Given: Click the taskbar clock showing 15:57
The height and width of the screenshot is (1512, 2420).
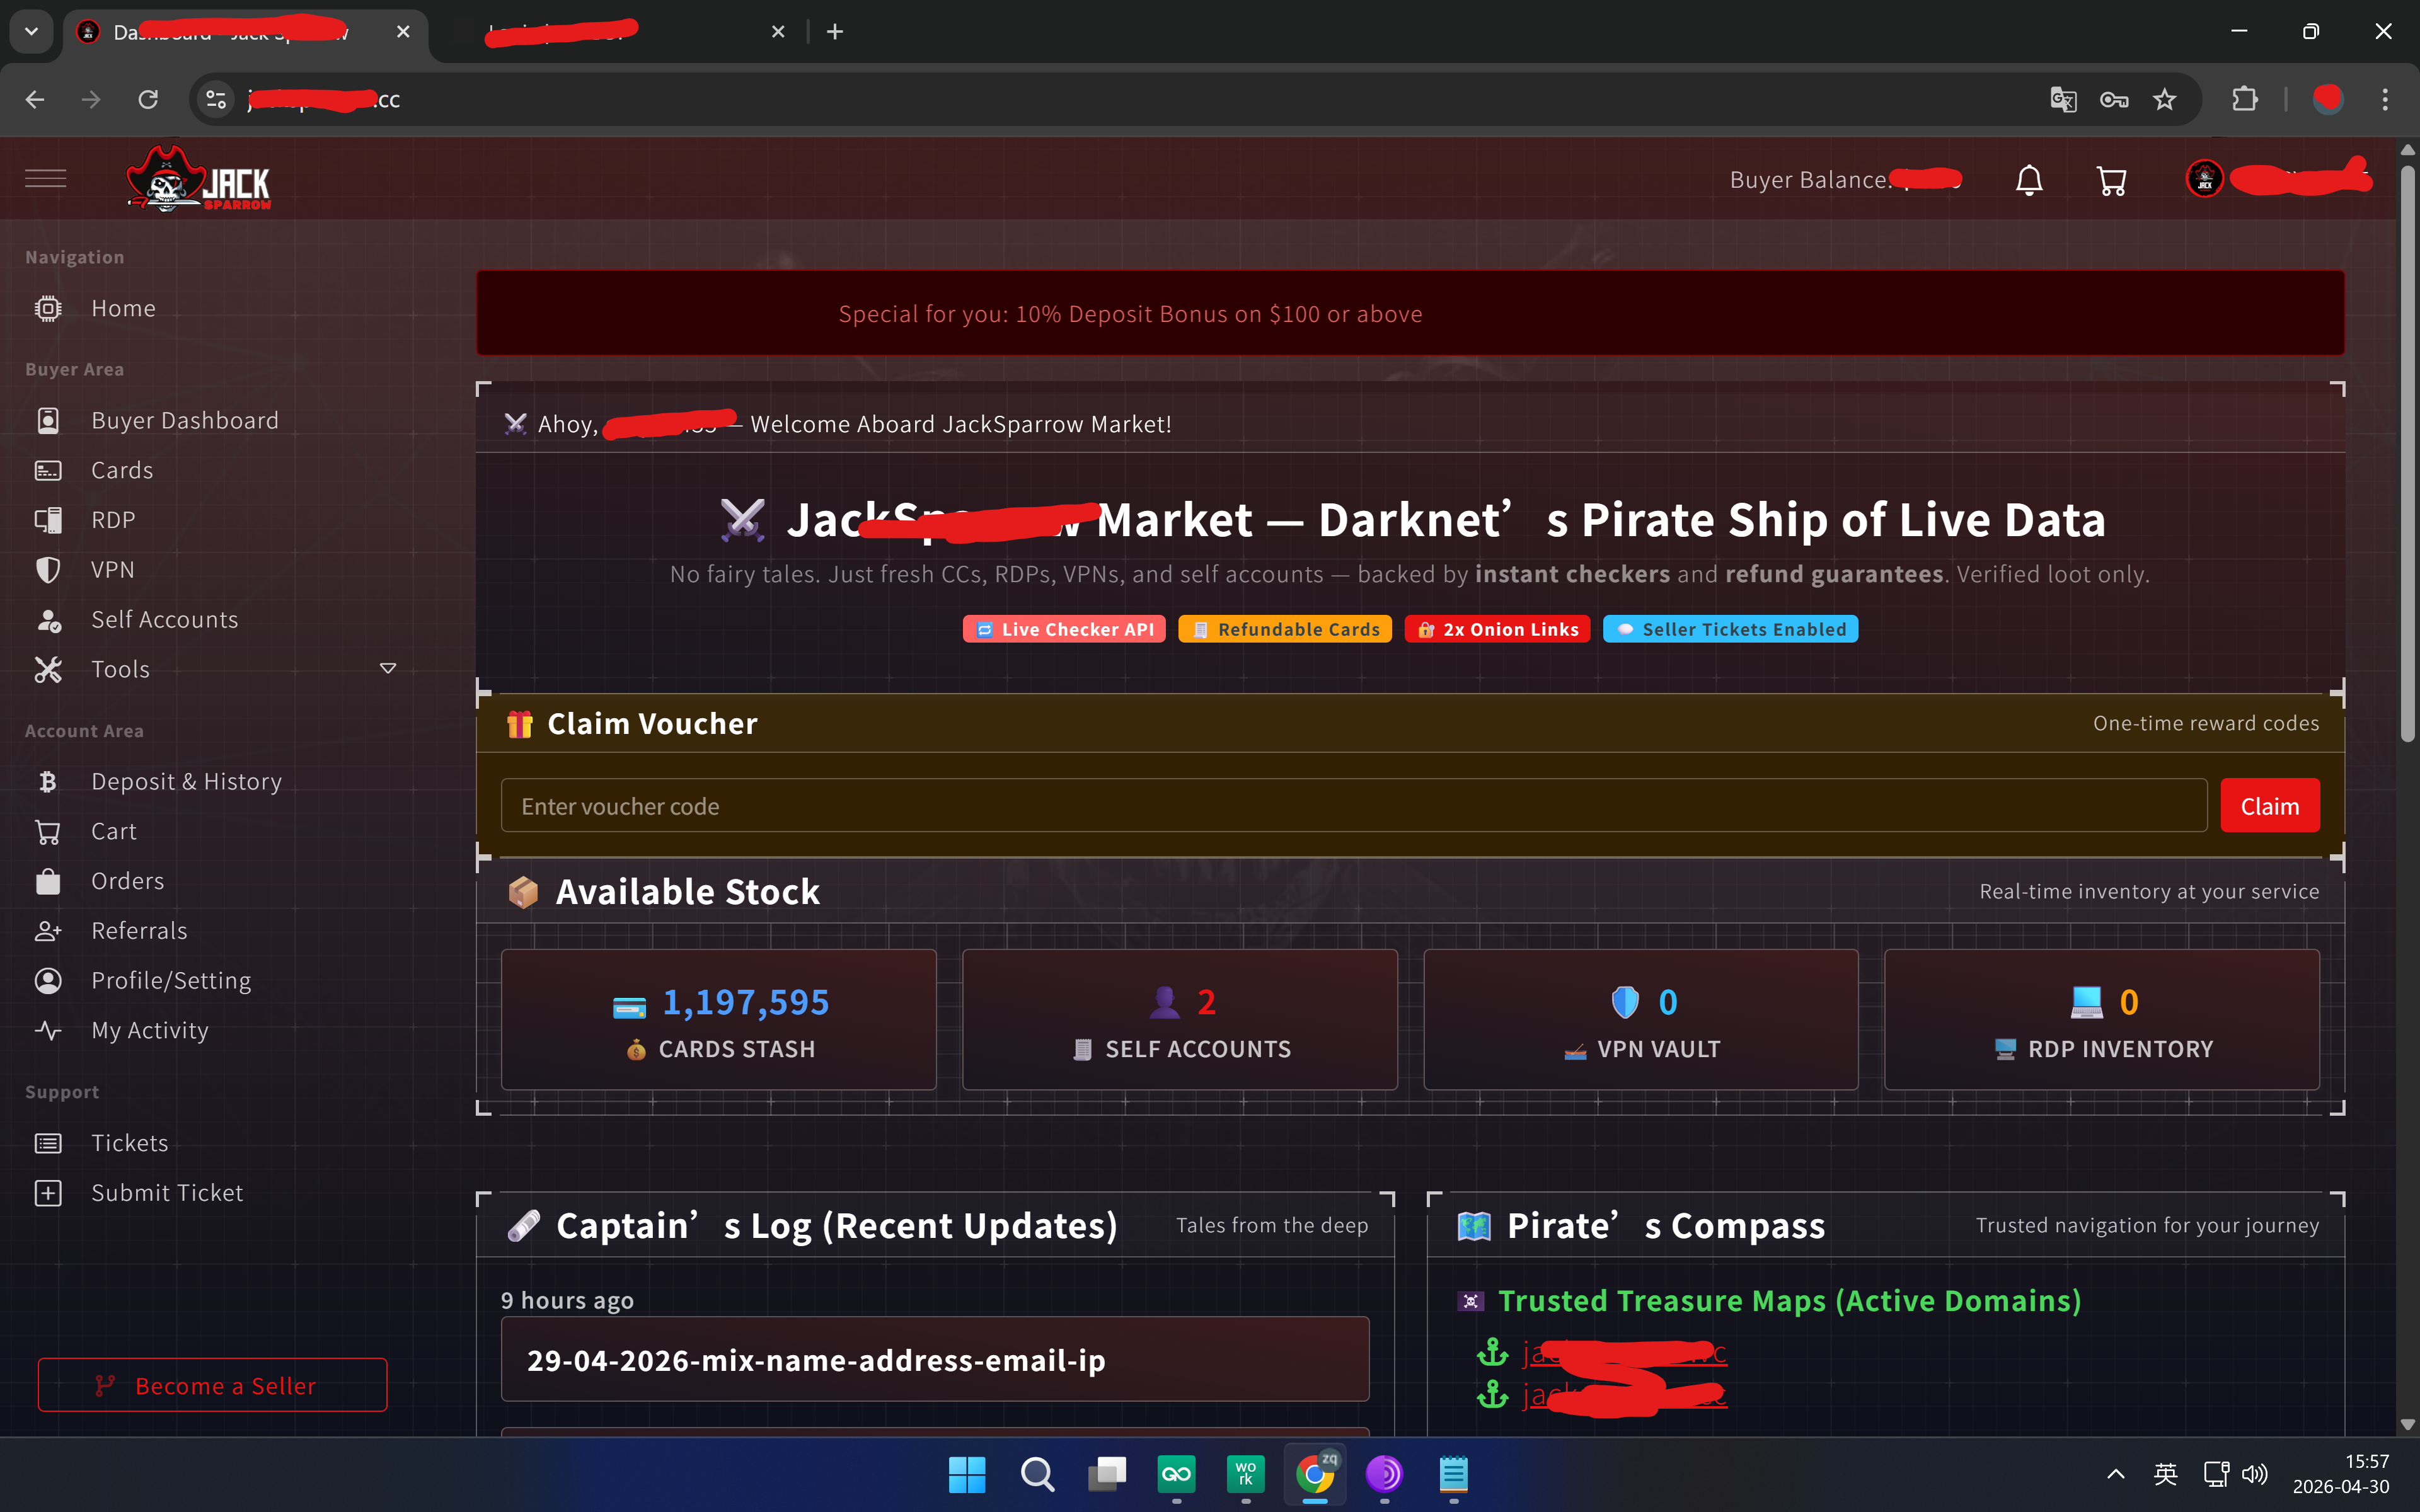Looking at the screenshot, I should 2341,1474.
